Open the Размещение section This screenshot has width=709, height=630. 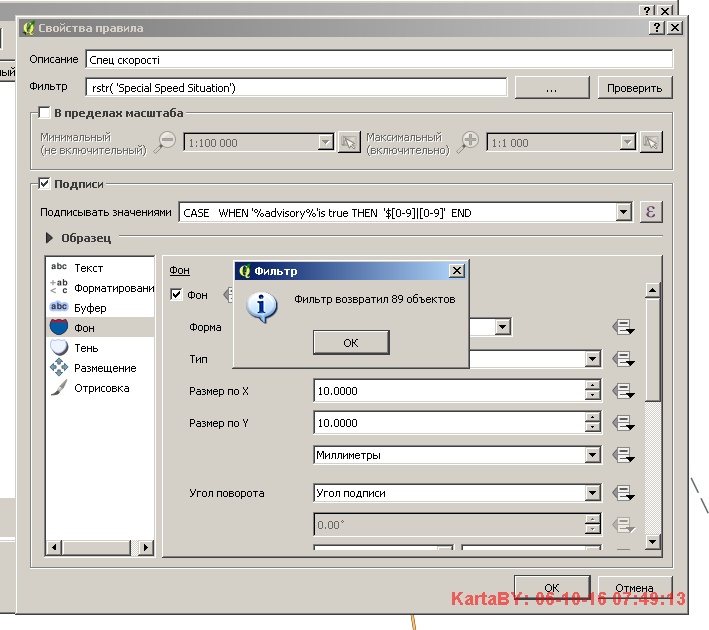(x=100, y=368)
